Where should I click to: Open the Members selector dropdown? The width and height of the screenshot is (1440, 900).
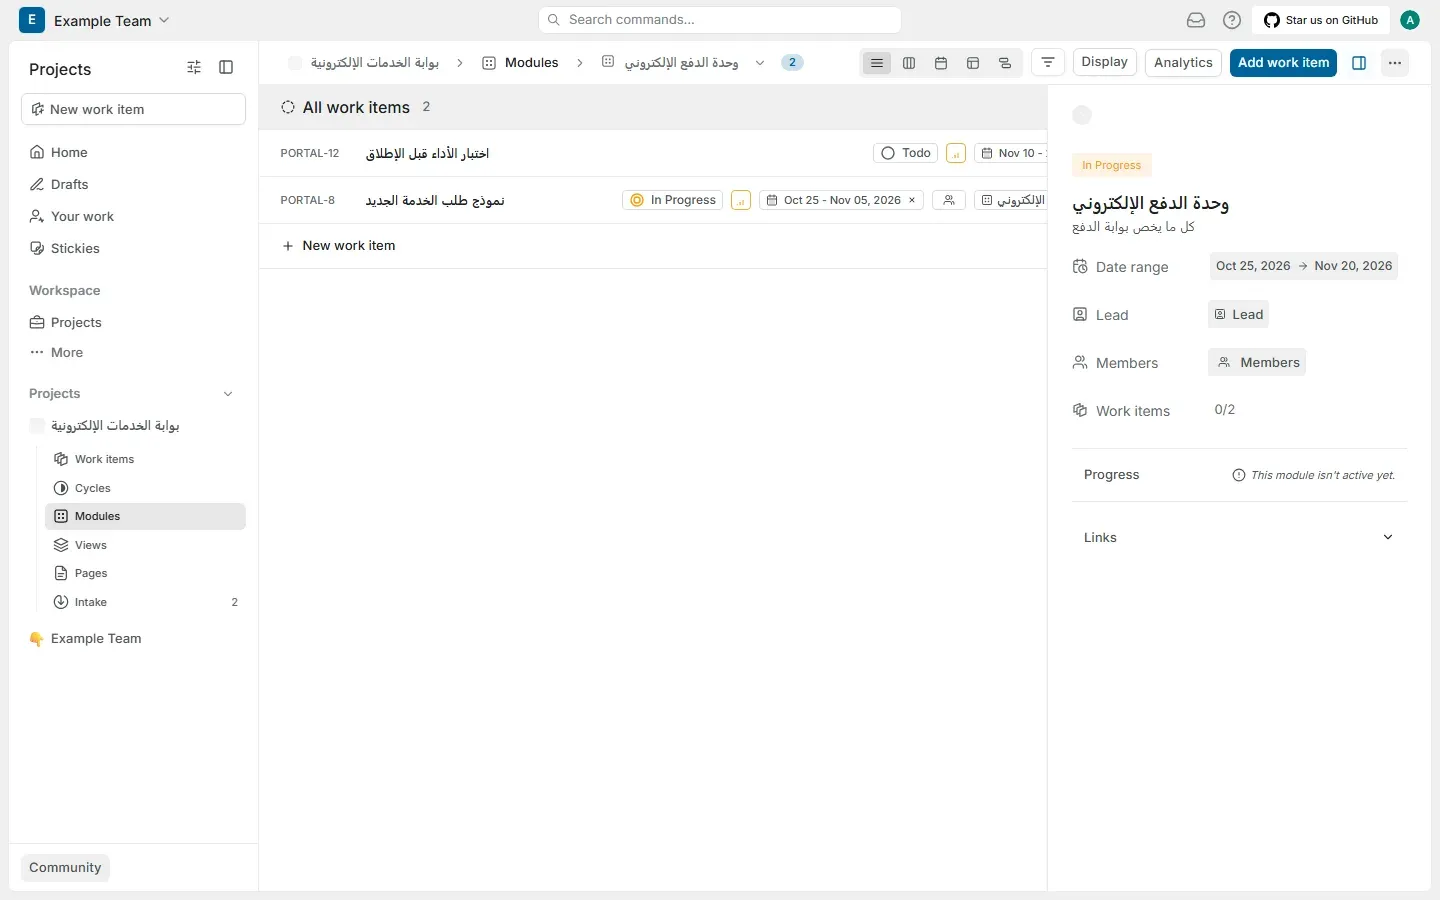click(1257, 363)
